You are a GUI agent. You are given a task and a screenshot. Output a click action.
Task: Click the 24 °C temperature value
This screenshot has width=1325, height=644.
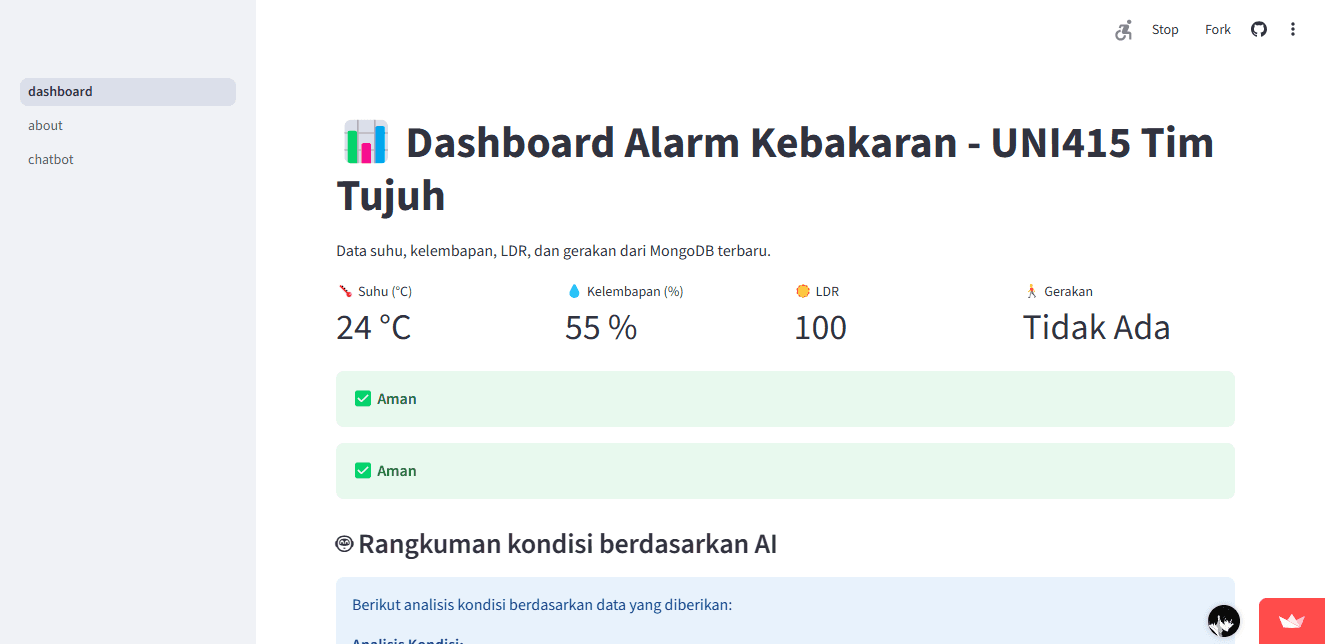[374, 328]
